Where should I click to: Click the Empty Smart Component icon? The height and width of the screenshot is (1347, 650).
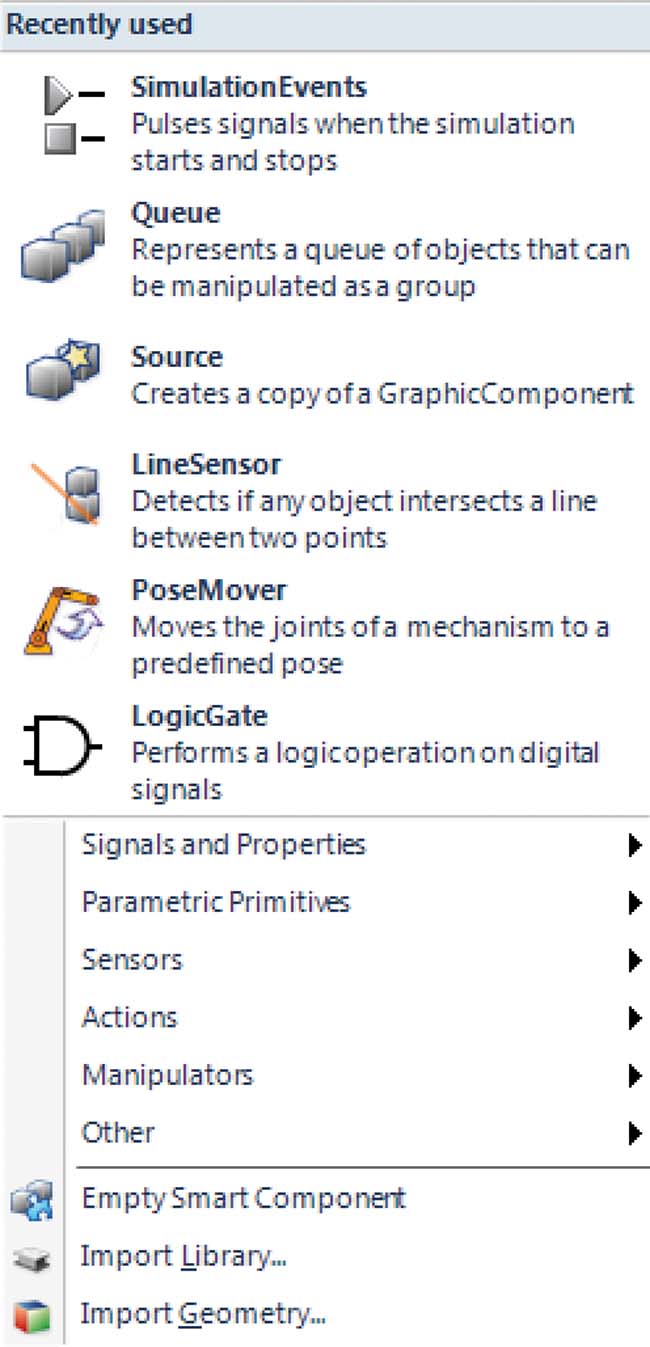click(31, 1200)
